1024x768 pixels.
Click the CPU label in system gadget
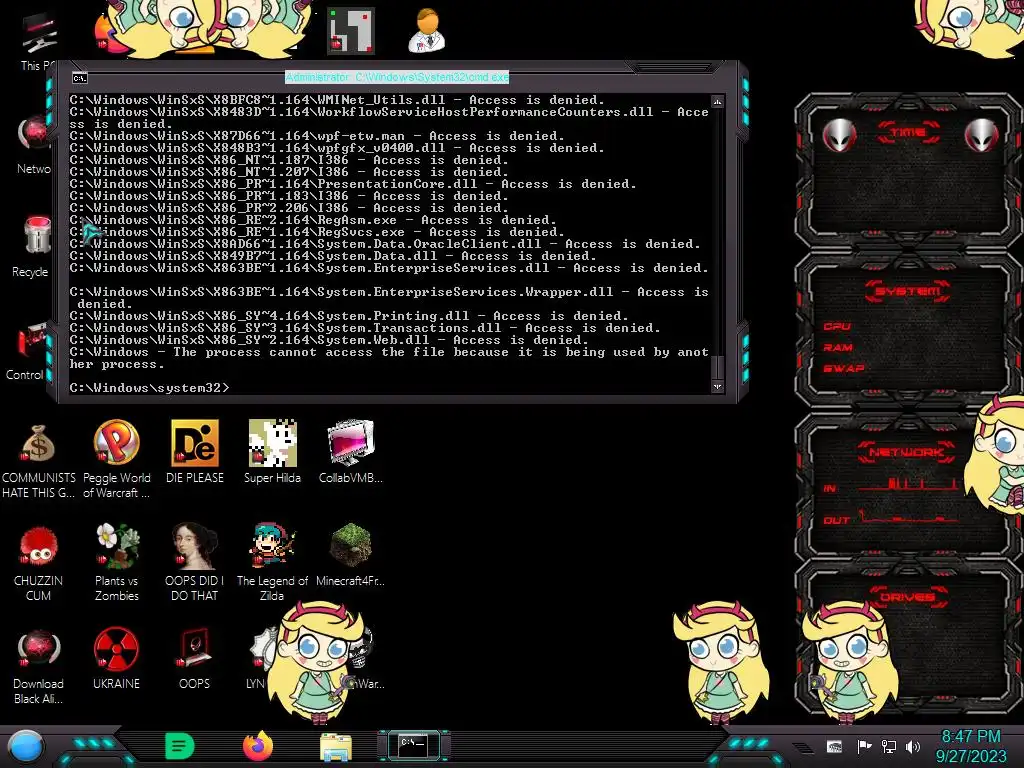pos(837,326)
